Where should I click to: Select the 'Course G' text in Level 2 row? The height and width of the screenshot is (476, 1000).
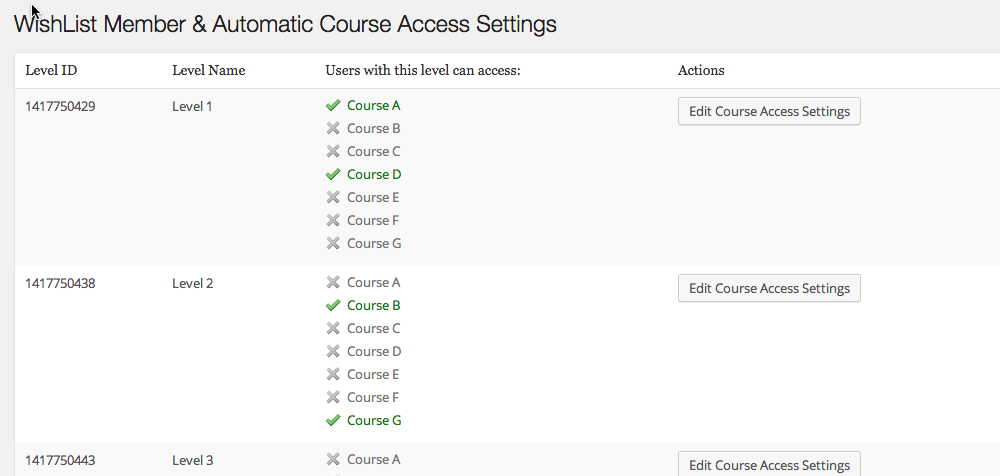(374, 420)
